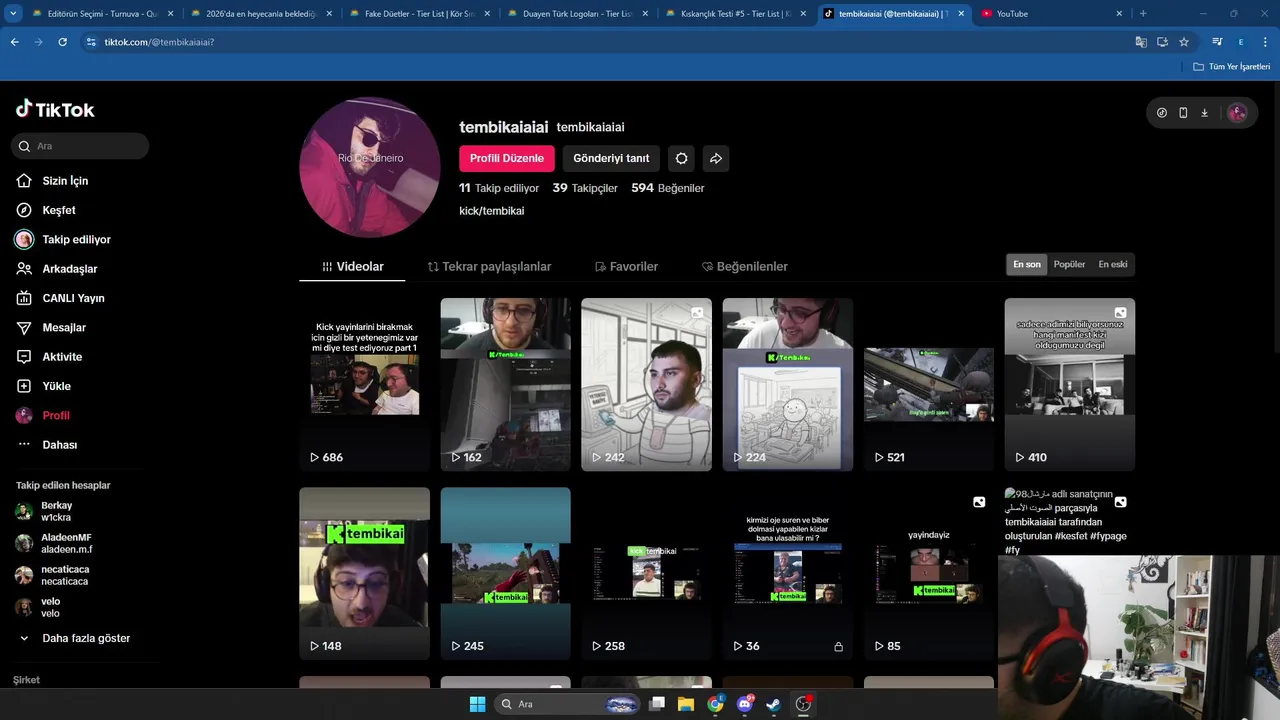The height and width of the screenshot is (720, 1280).
Task: Click the TikTok logo to go home
Action: 55,110
